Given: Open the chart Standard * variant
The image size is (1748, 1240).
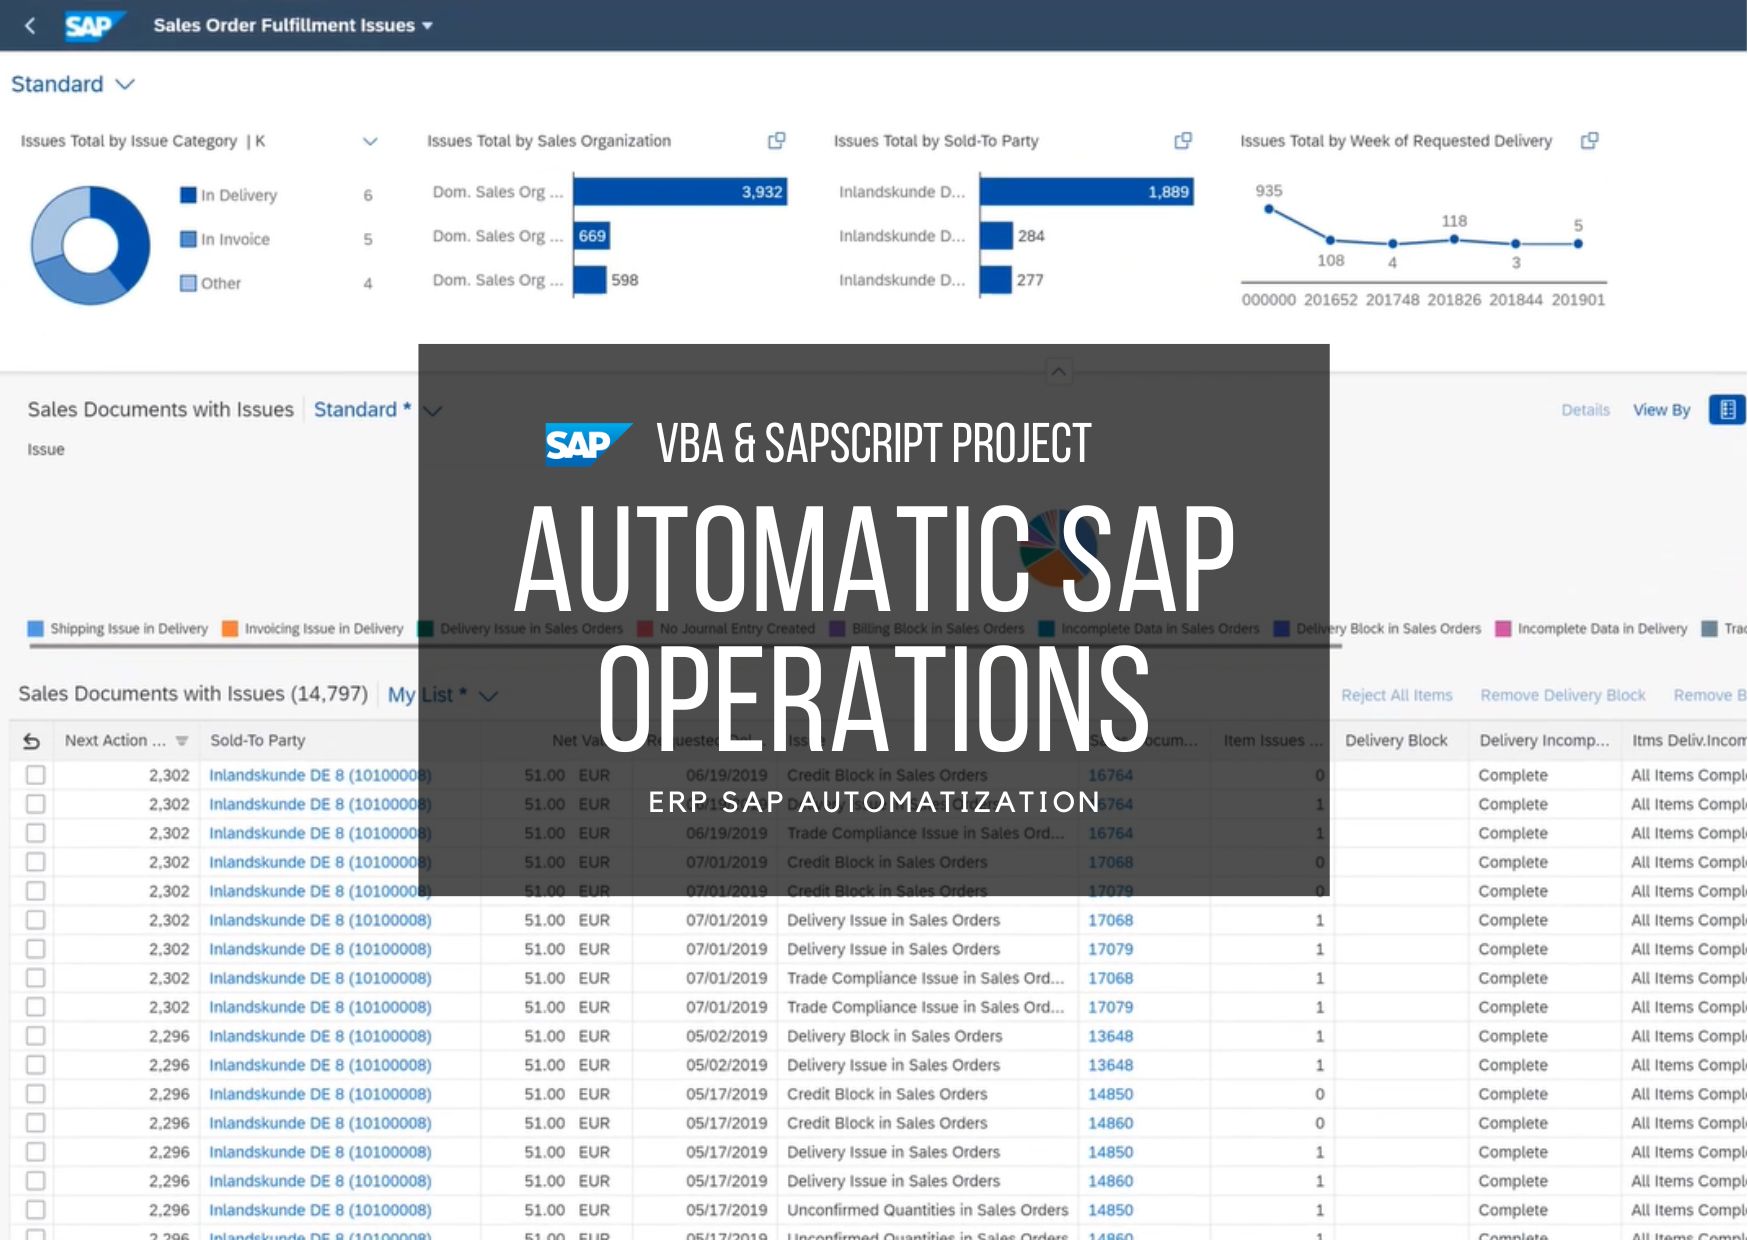Looking at the screenshot, I should pos(377,410).
